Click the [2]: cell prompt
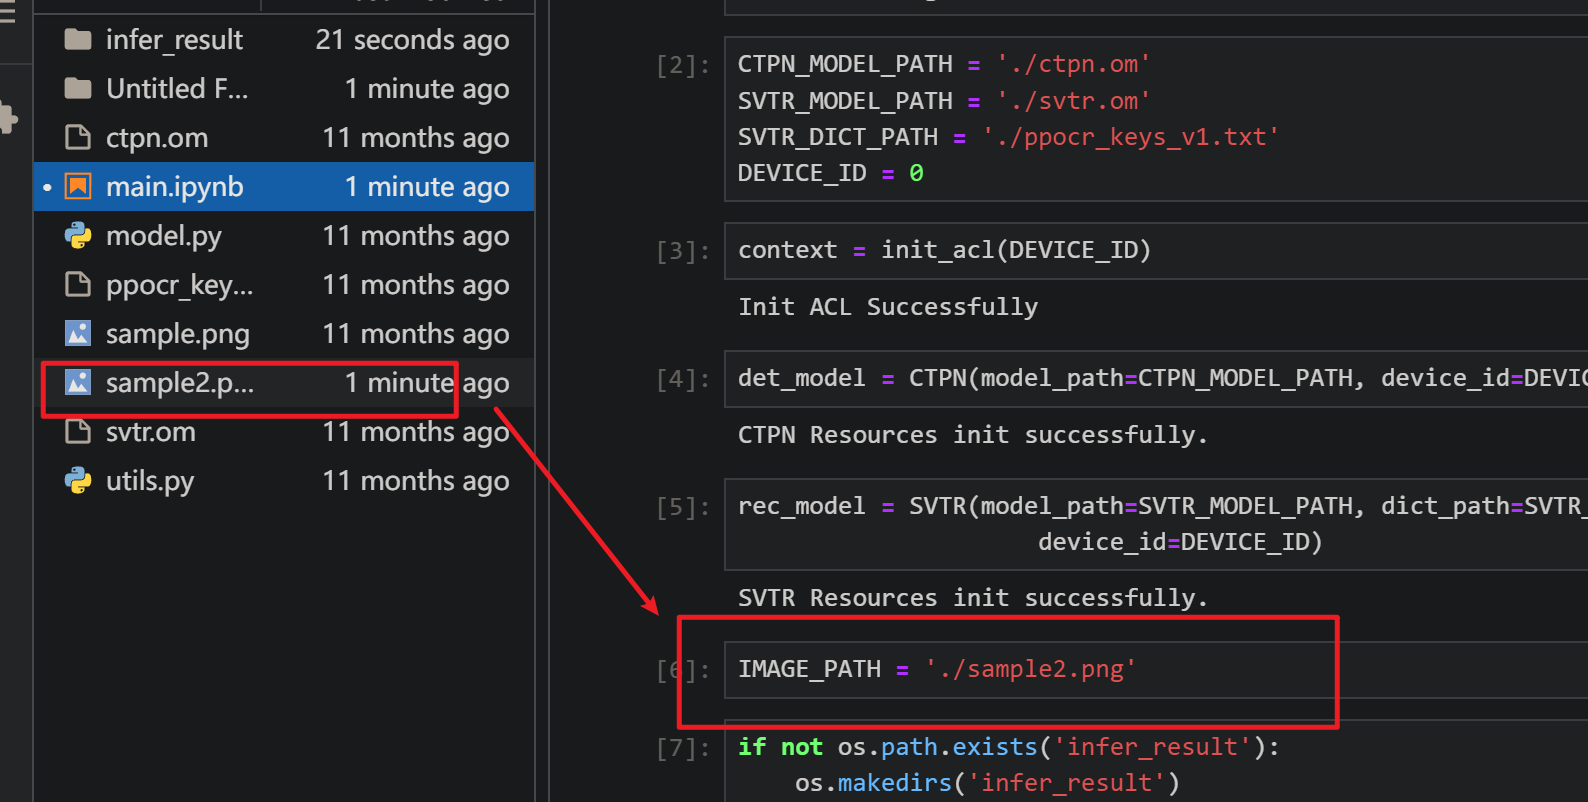 pos(683,65)
